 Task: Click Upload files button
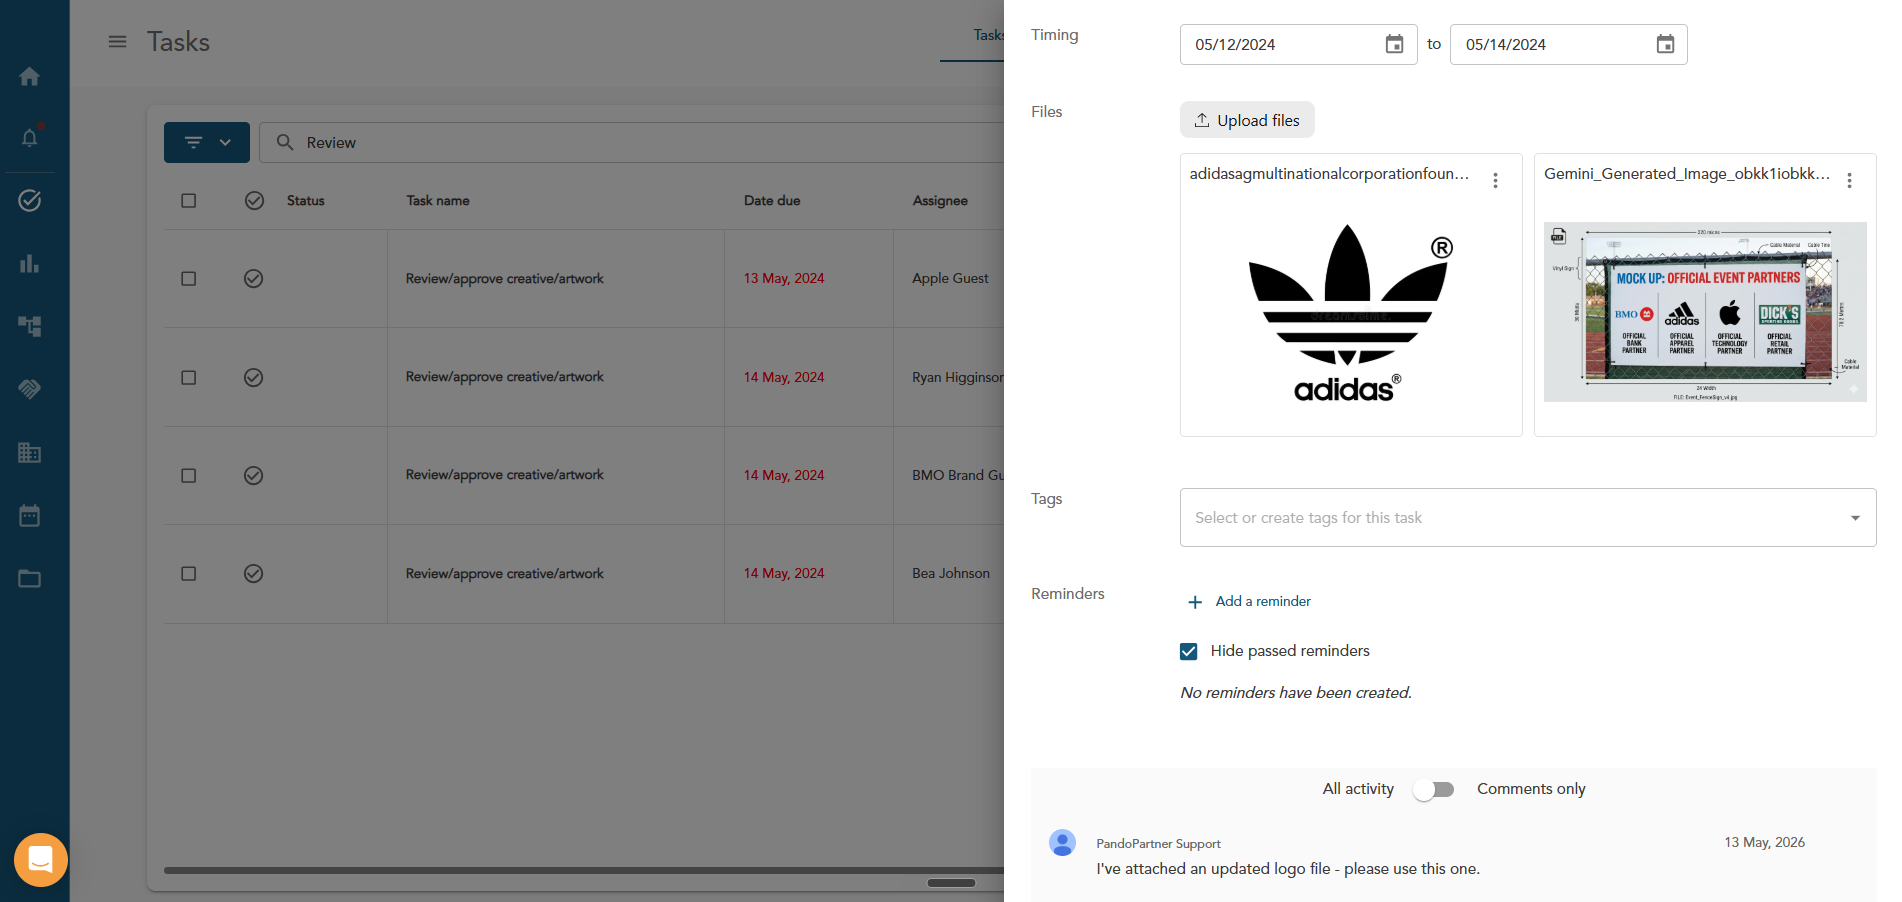[1247, 120]
